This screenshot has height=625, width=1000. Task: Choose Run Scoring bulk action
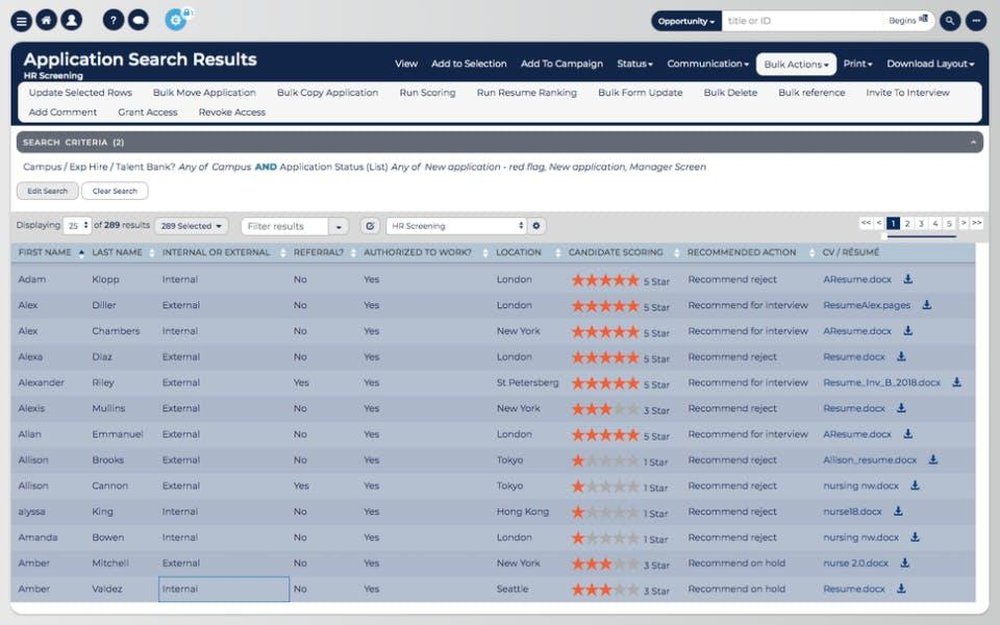[427, 92]
